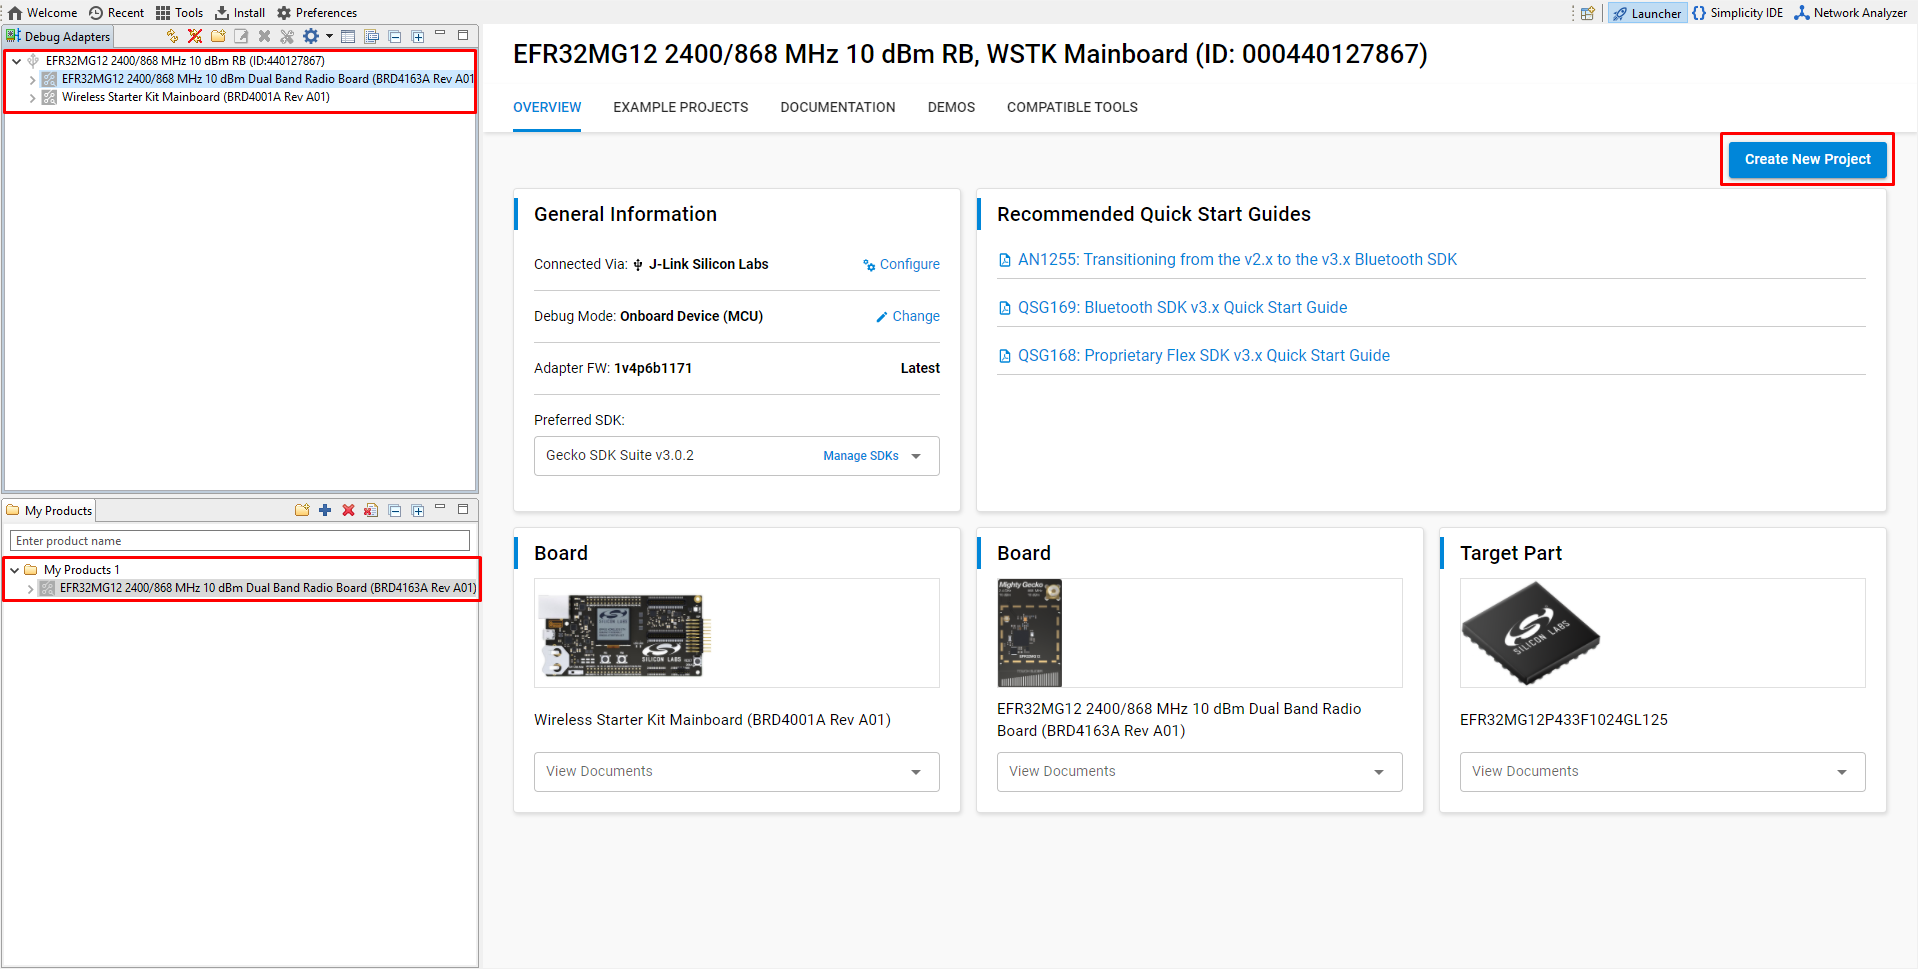
Task: Expand all in My Products panel
Action: (x=418, y=510)
